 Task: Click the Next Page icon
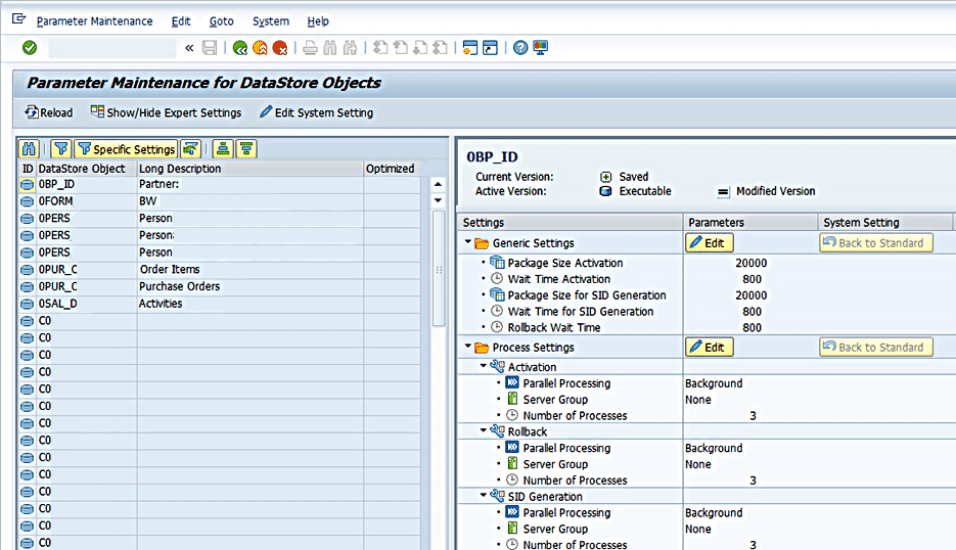point(420,48)
